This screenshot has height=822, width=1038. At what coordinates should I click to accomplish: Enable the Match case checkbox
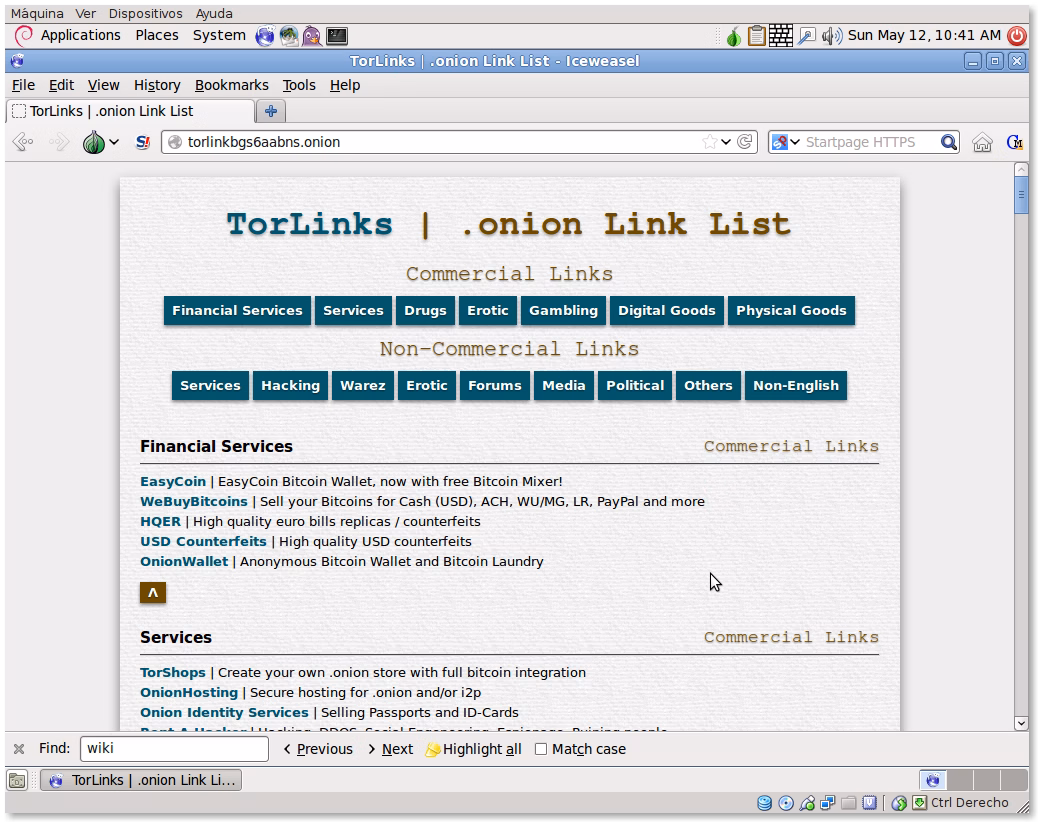(x=541, y=749)
